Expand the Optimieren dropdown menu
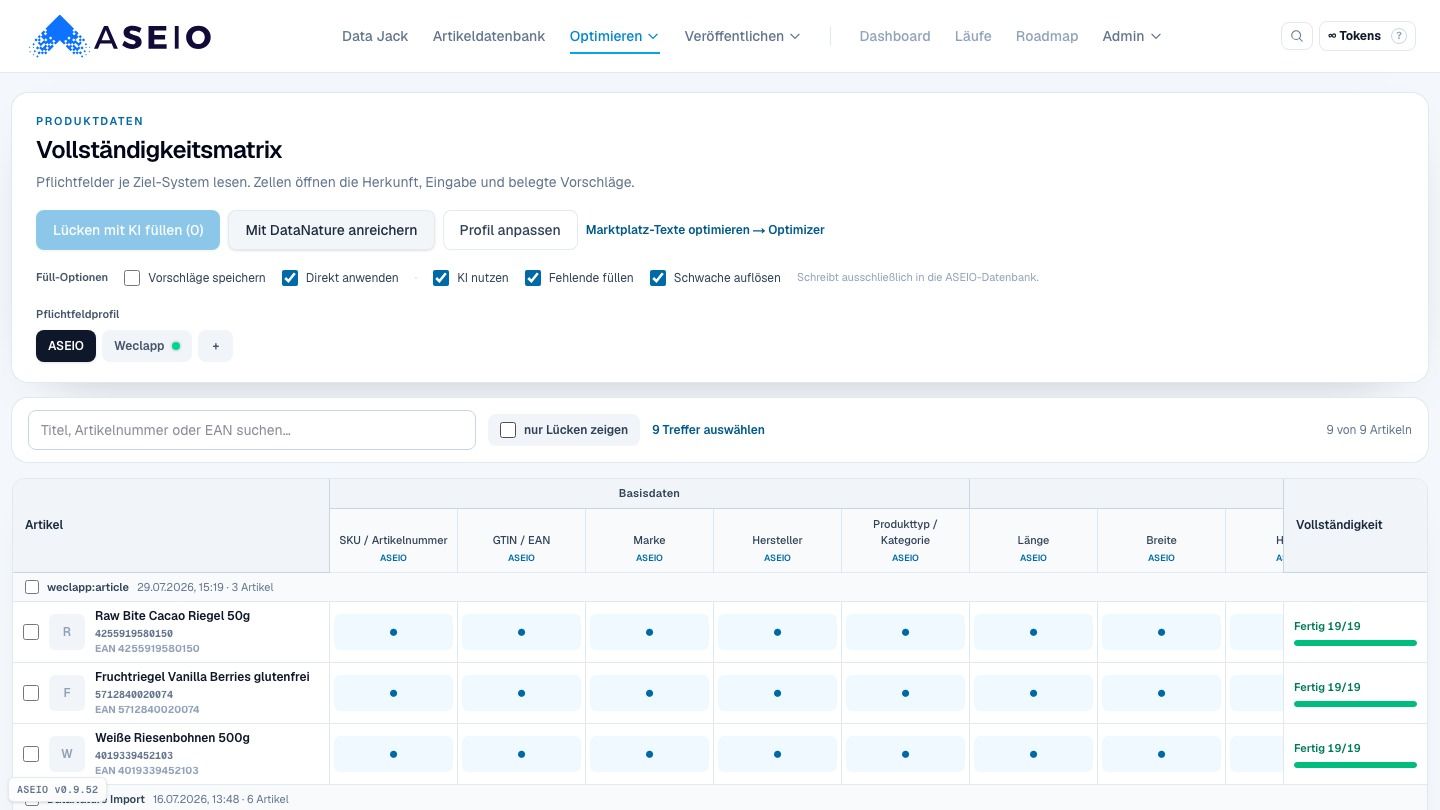This screenshot has width=1440, height=810. [x=614, y=36]
